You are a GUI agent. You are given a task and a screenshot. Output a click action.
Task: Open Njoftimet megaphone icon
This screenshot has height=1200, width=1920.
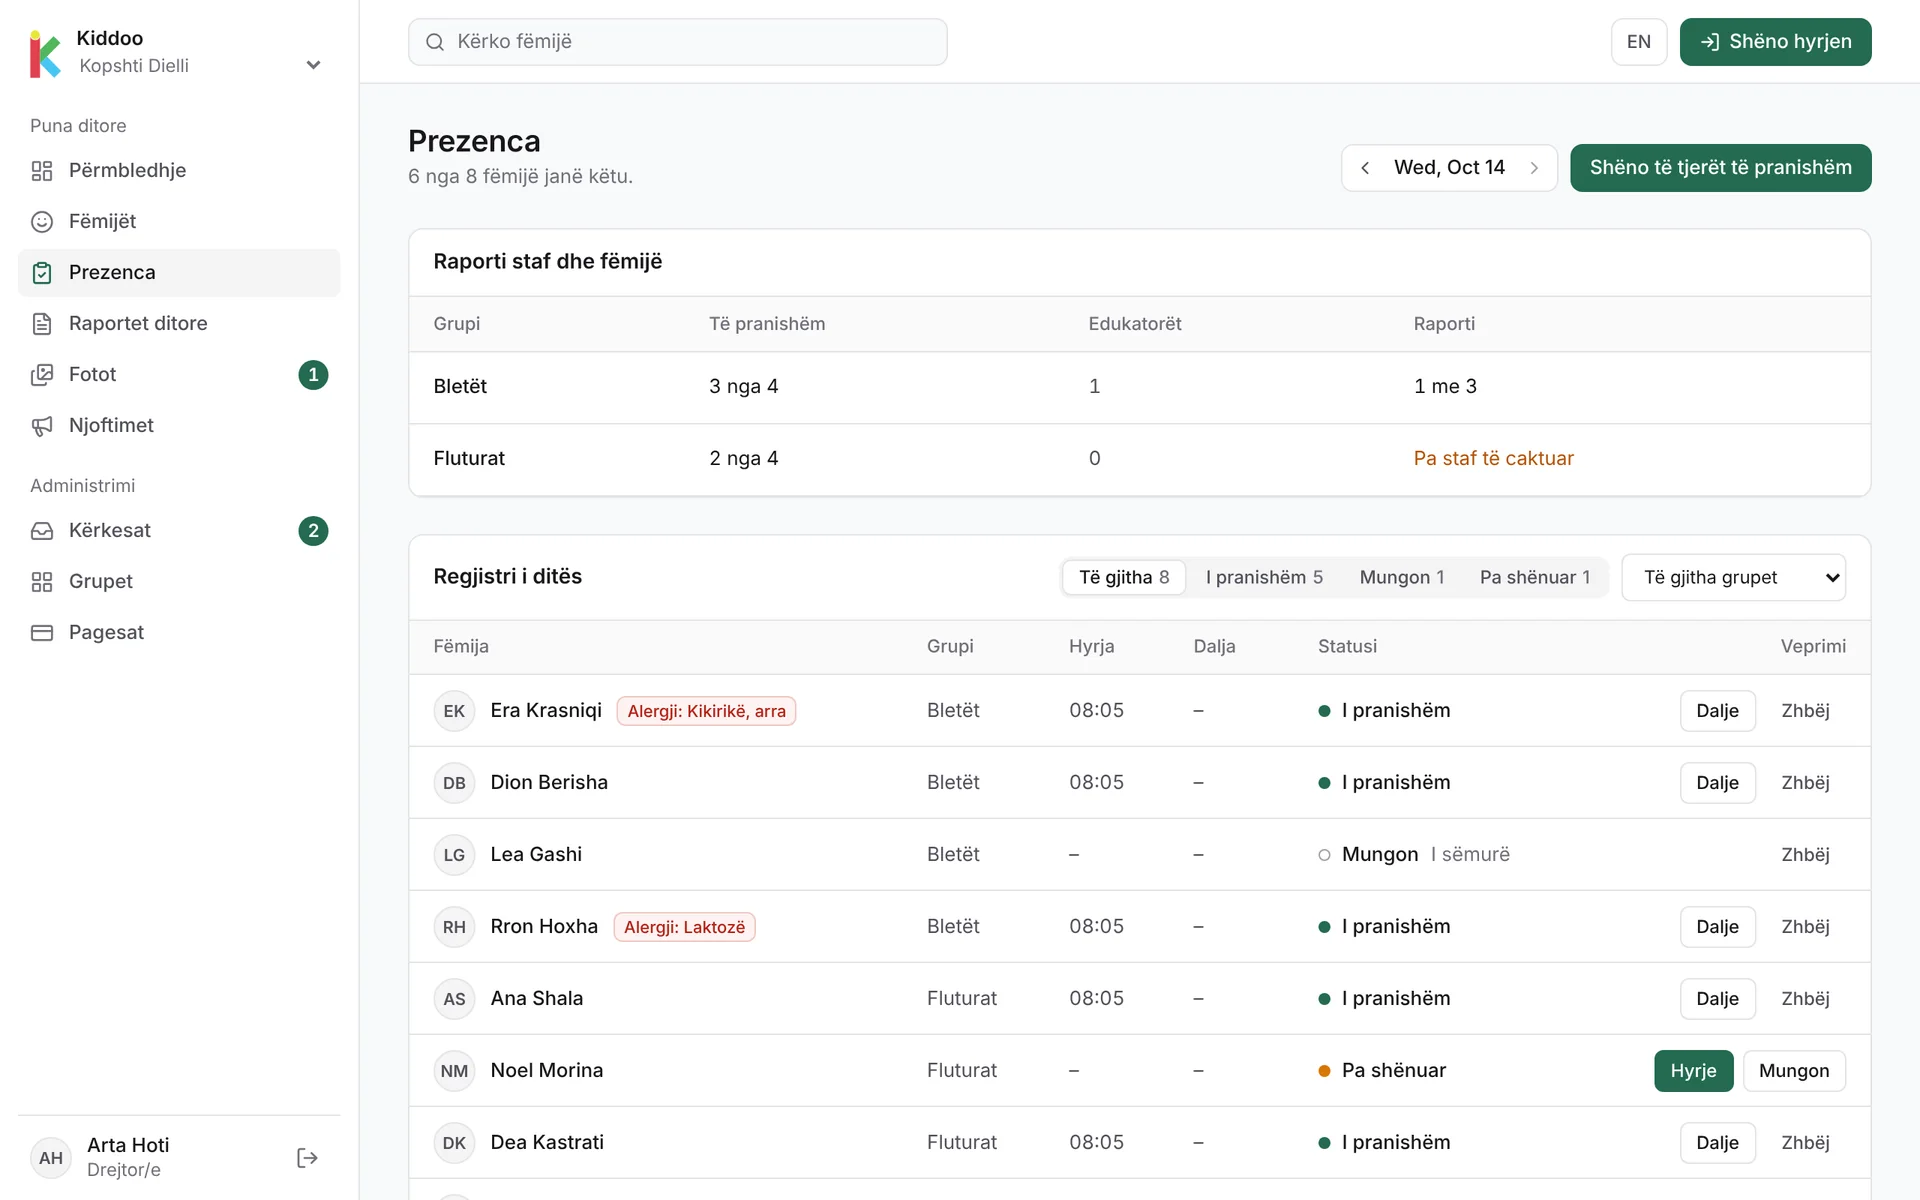(x=42, y=426)
